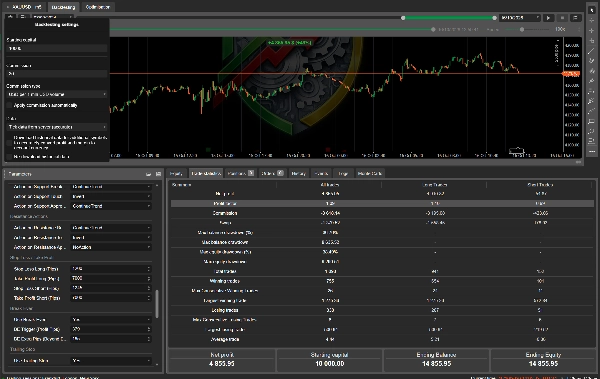Image resolution: width=600 pixels, height=379 pixels.
Task: Select the cursor pointer tool in the right toolbar
Action: [592, 10]
